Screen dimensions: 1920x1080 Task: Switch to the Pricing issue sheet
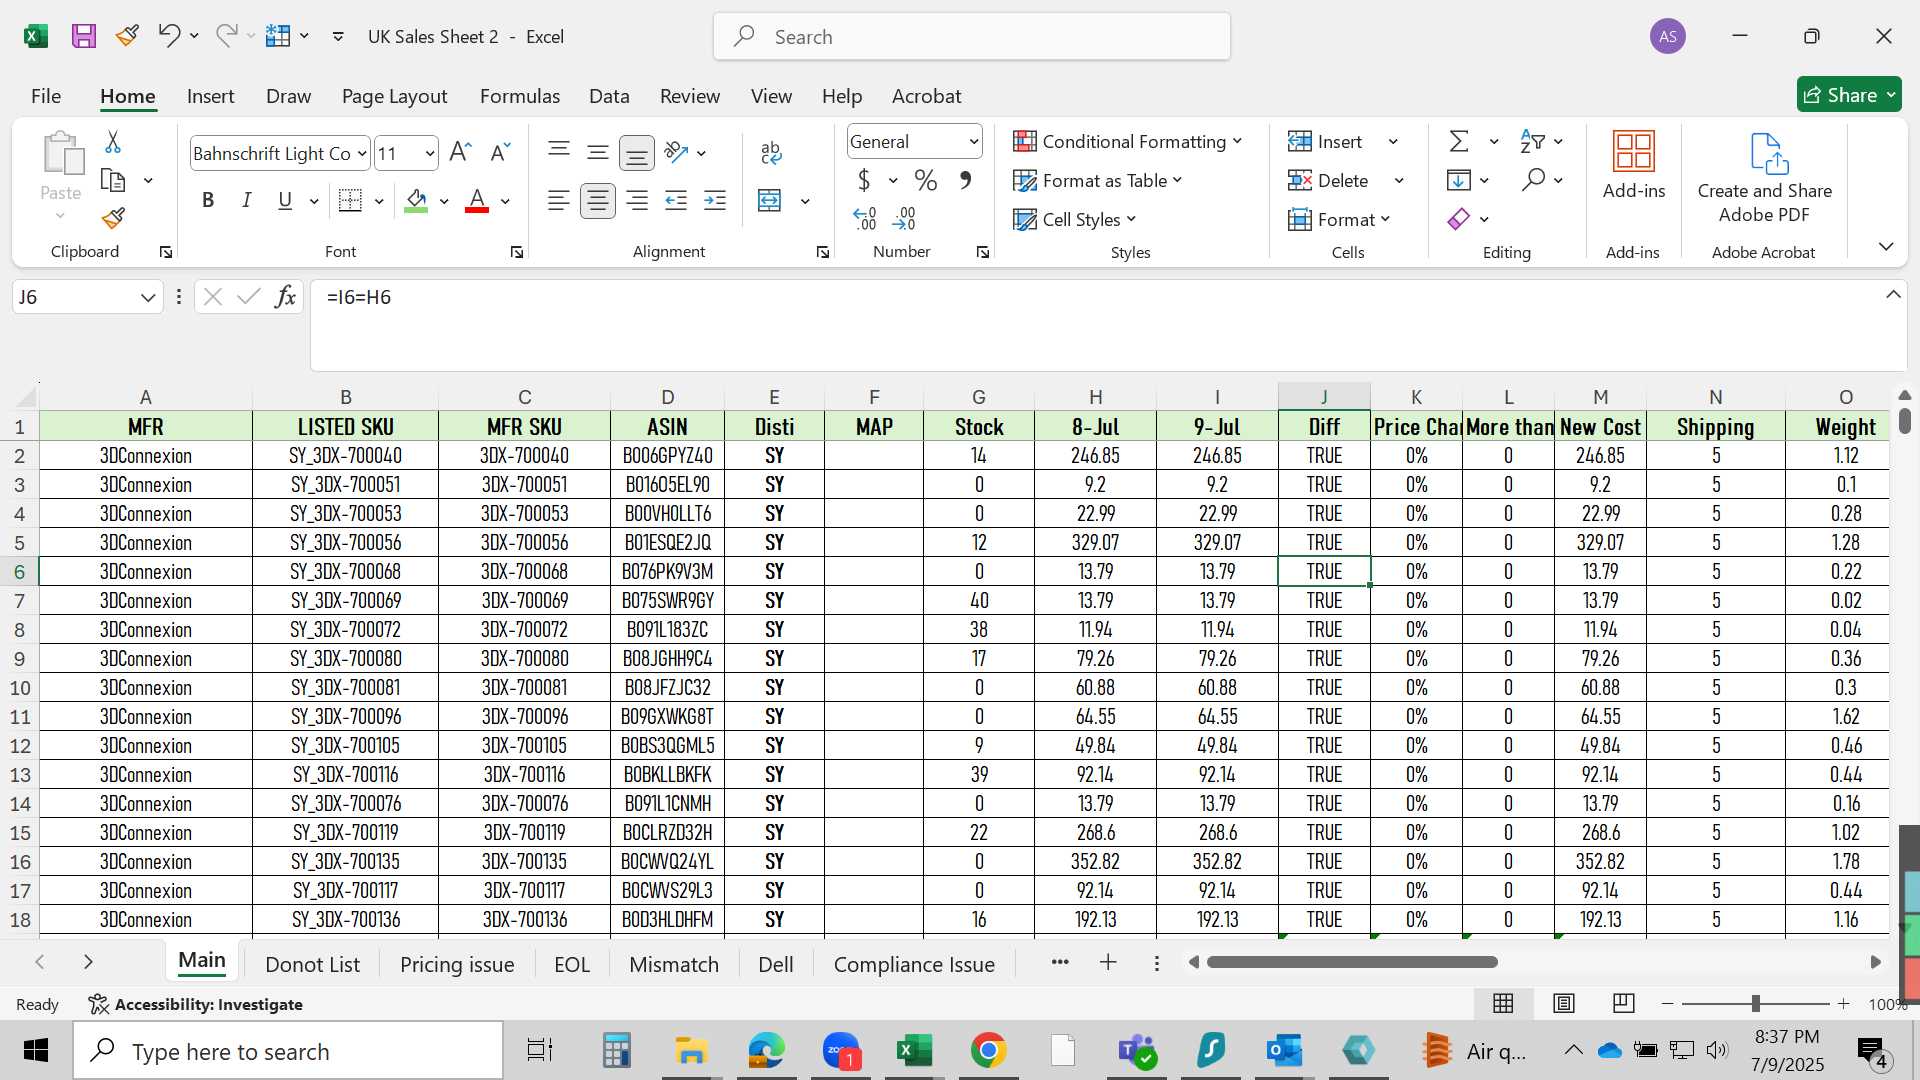[457, 964]
